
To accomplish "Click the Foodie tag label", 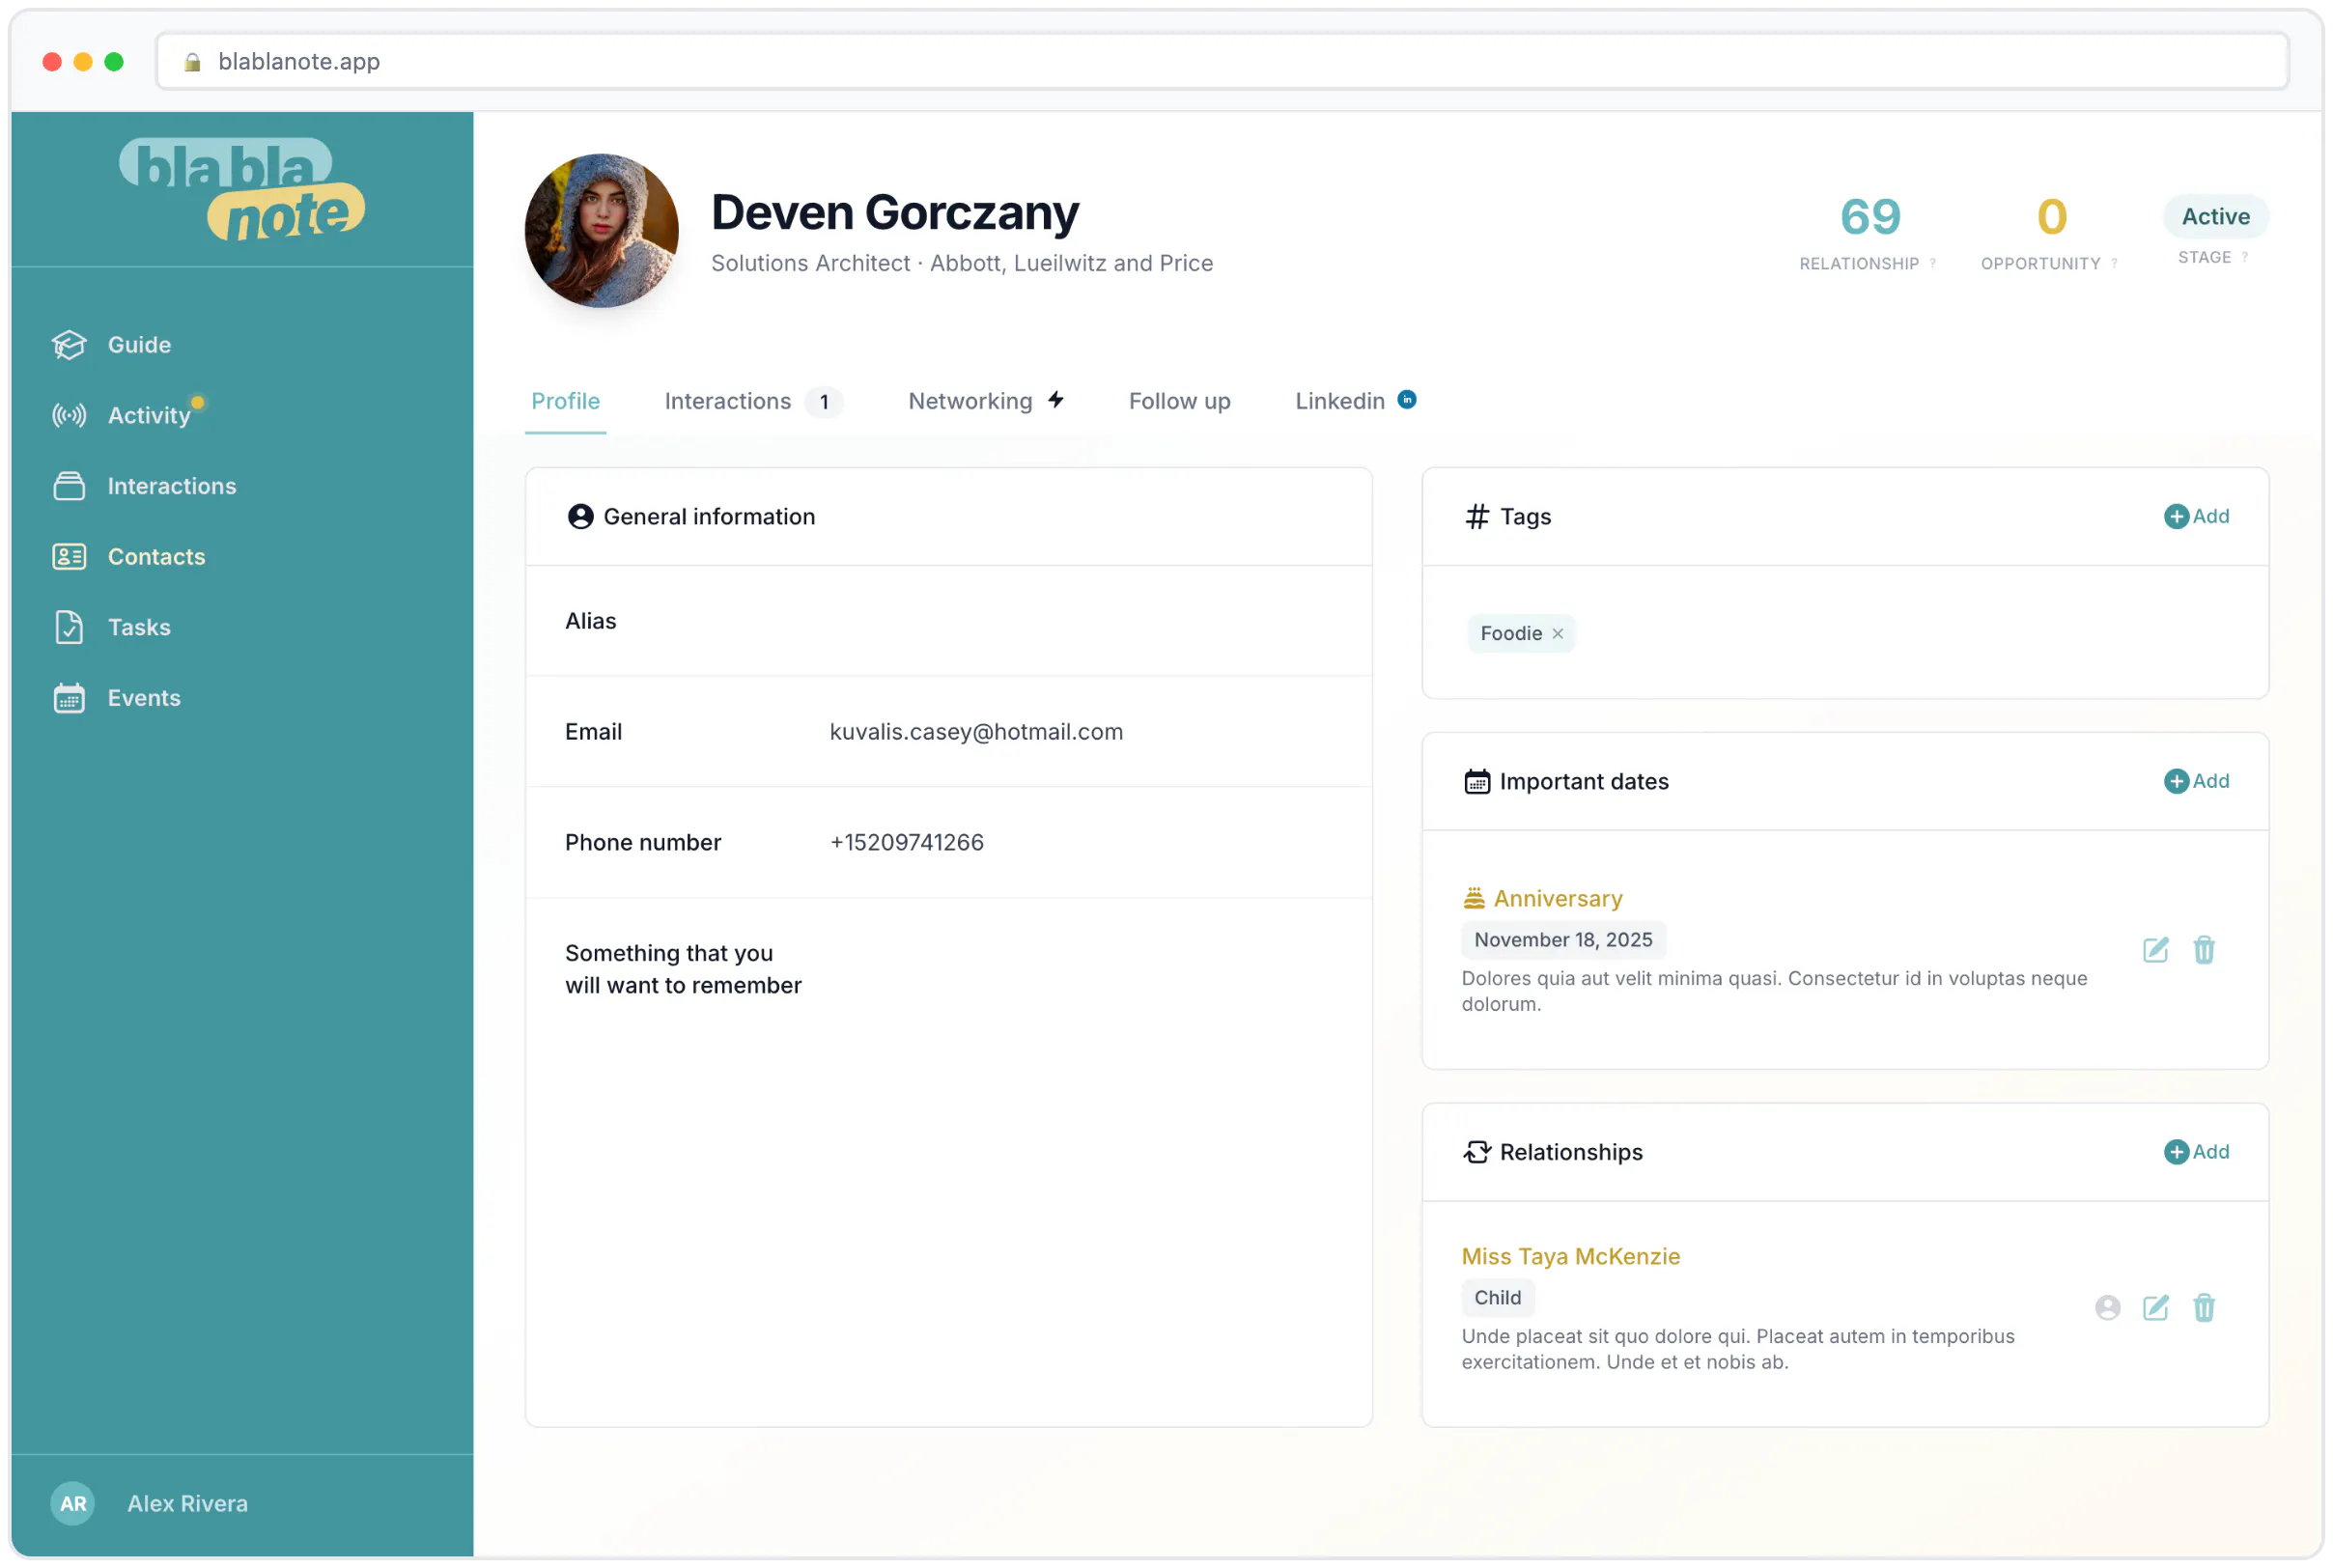I will point(1511,634).
